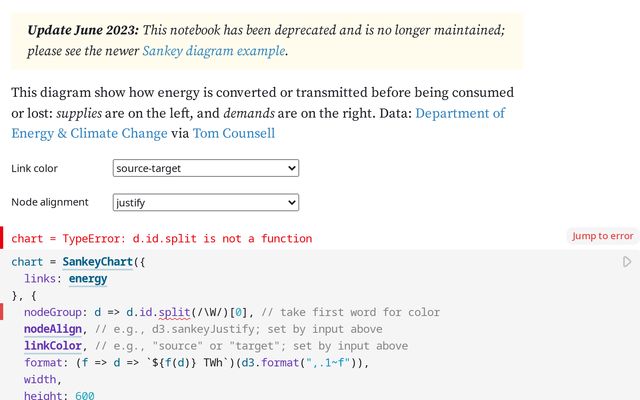
Task: Open the Node alignment dropdown
Action: (x=206, y=202)
